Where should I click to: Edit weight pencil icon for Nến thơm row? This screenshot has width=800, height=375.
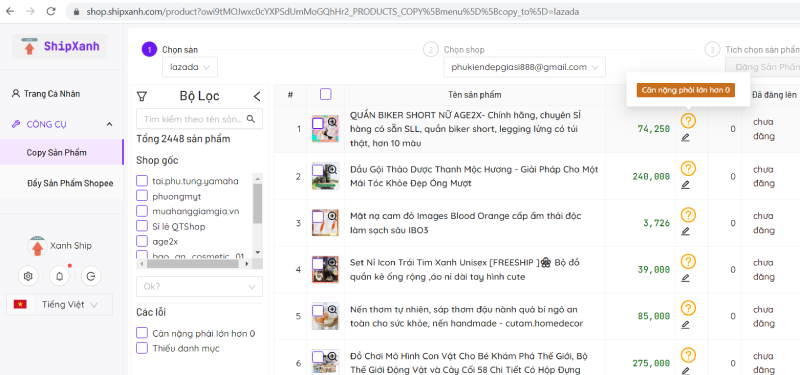click(x=685, y=324)
